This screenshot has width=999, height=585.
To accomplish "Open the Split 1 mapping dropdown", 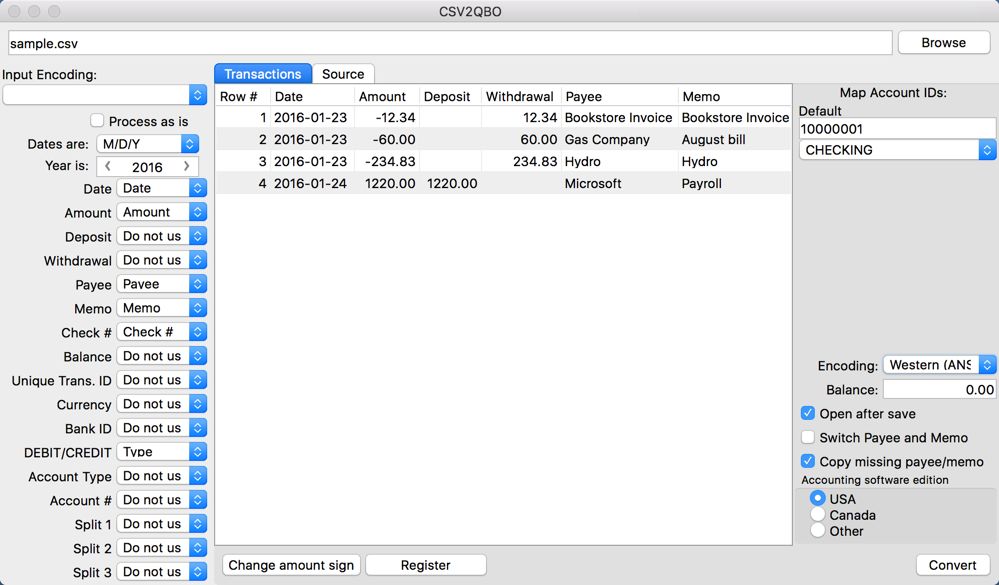I will [x=162, y=524].
